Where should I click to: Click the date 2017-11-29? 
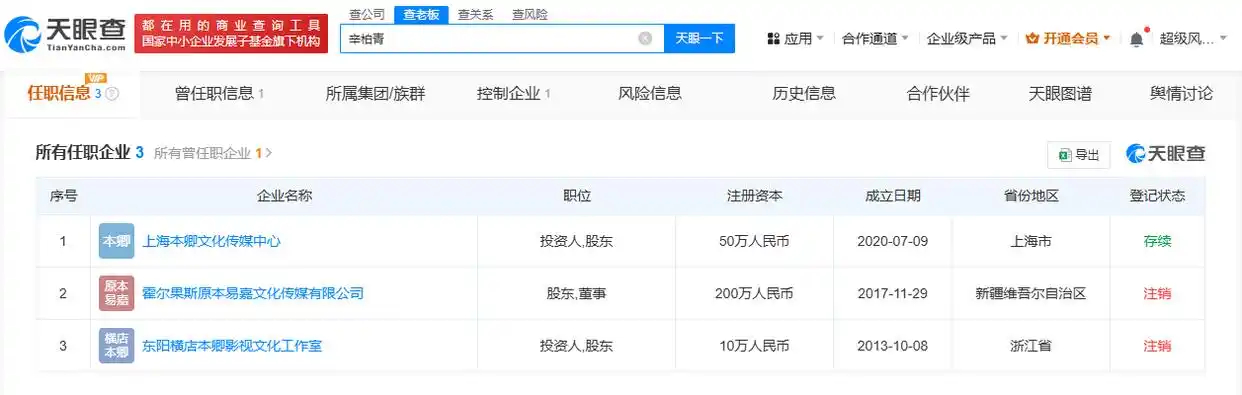892,294
